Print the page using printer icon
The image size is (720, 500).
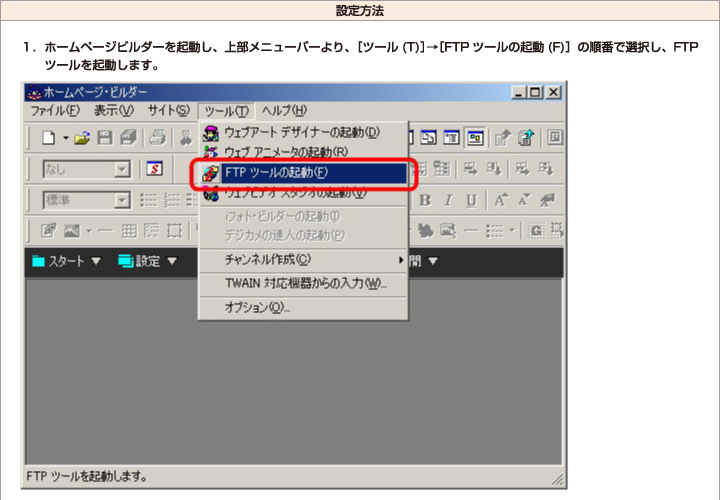point(158,138)
